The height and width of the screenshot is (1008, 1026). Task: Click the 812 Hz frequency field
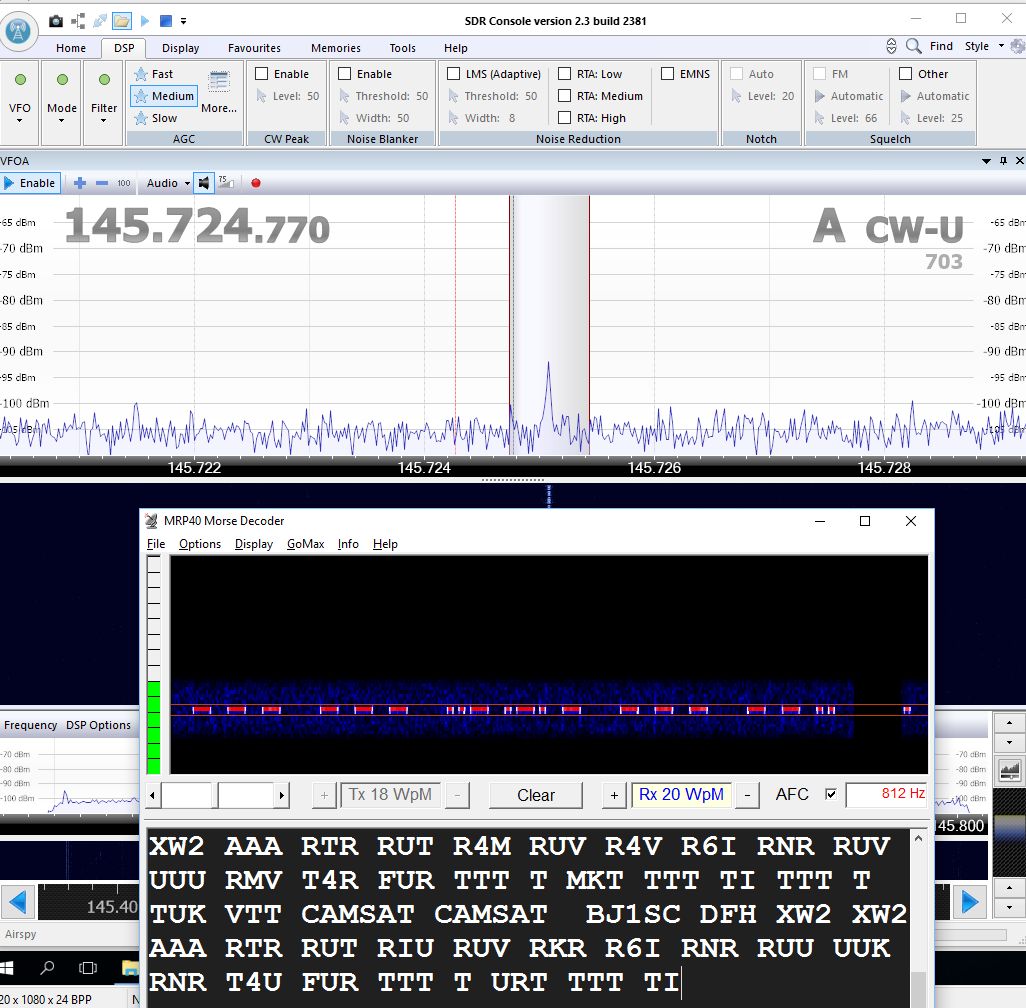point(887,795)
